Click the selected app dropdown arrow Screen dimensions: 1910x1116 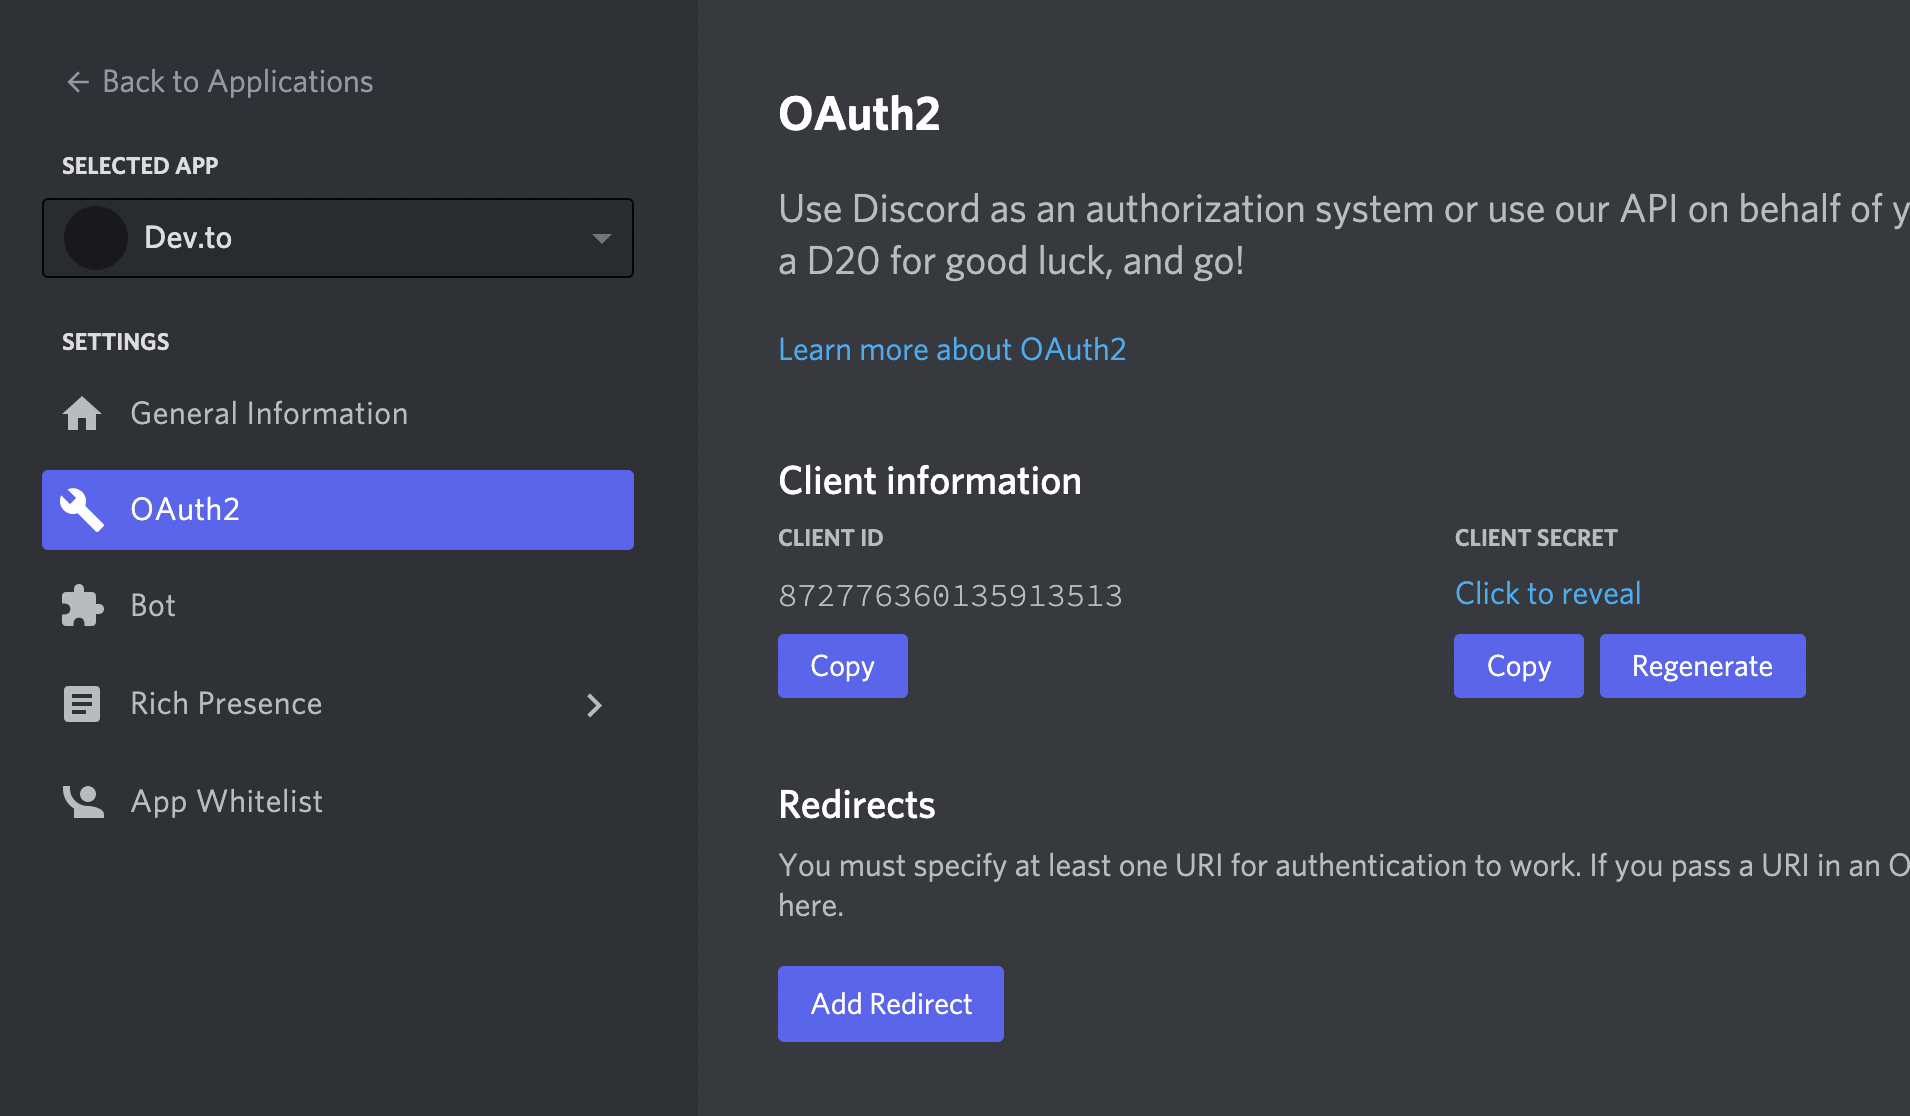pos(601,238)
